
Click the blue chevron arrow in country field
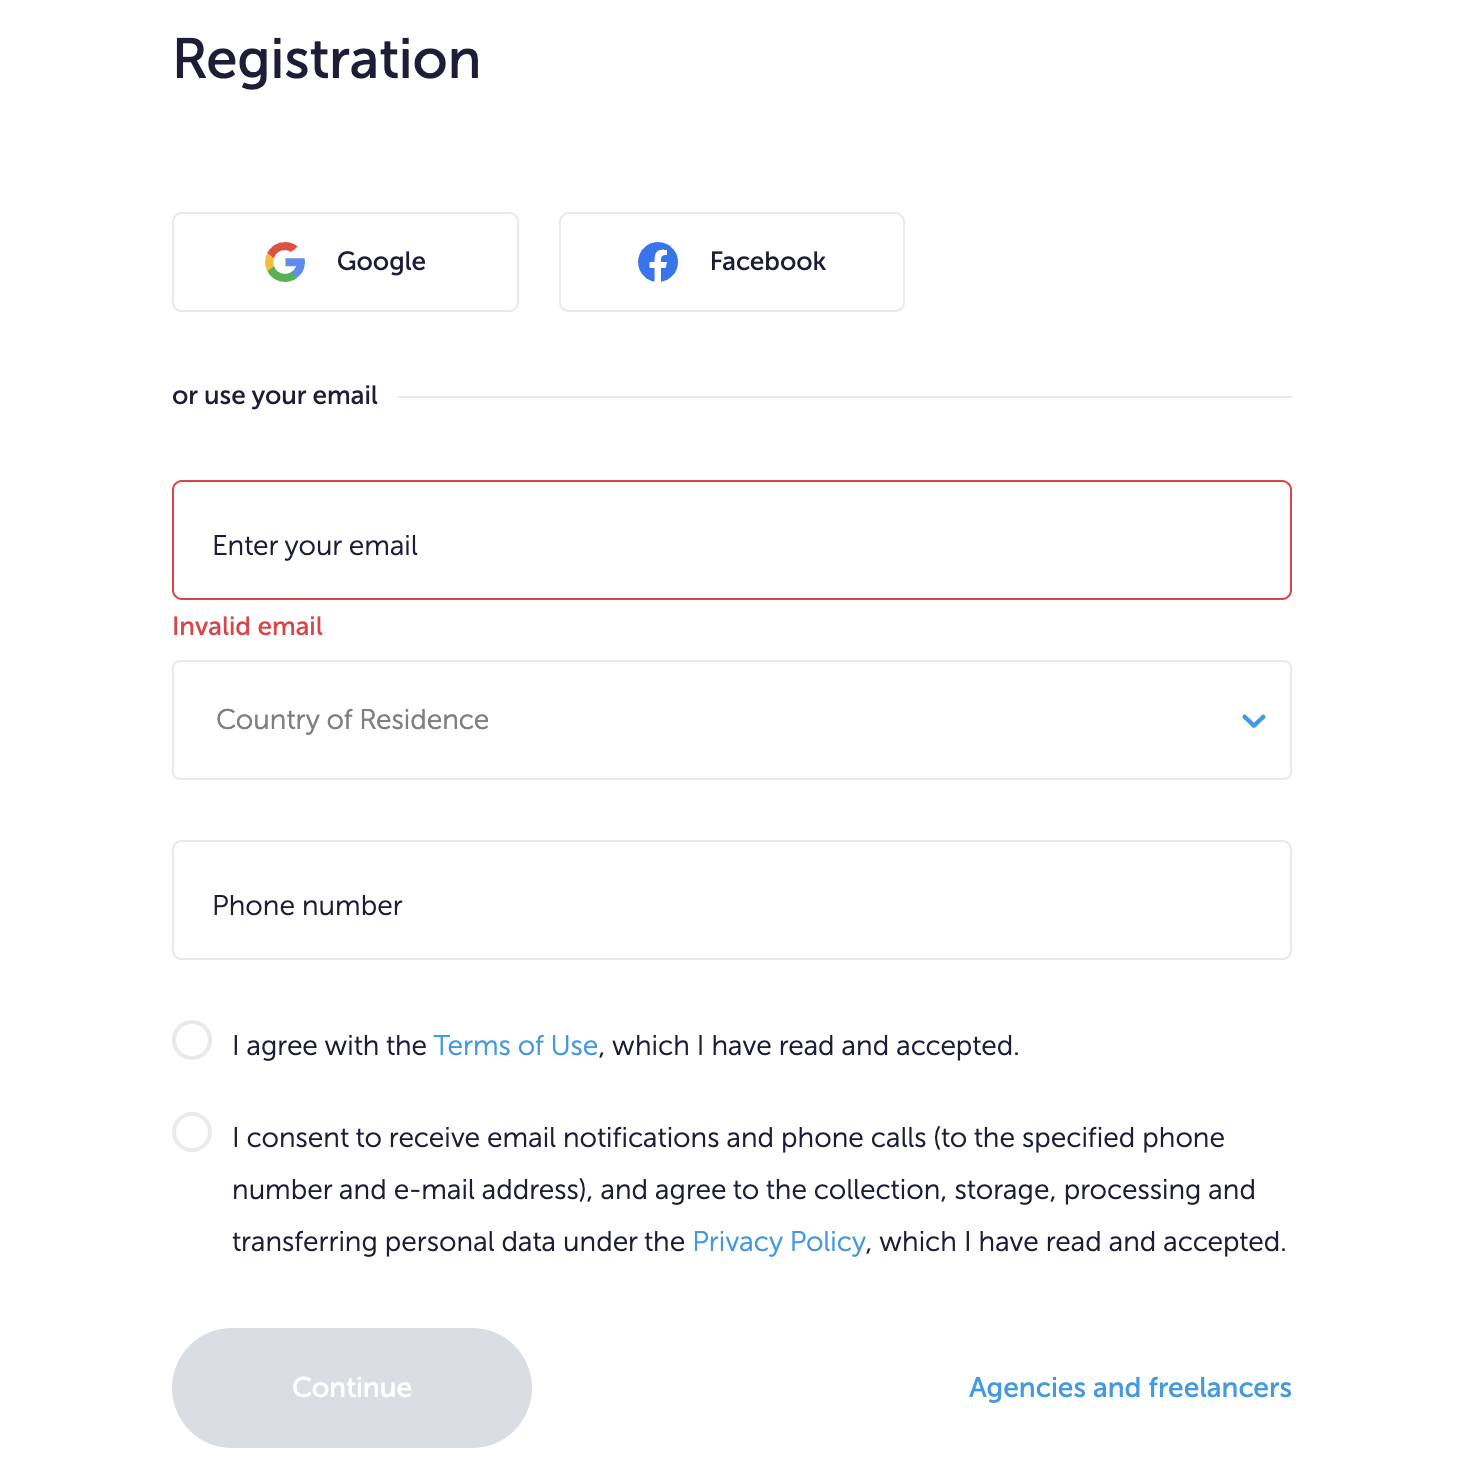click(x=1254, y=721)
